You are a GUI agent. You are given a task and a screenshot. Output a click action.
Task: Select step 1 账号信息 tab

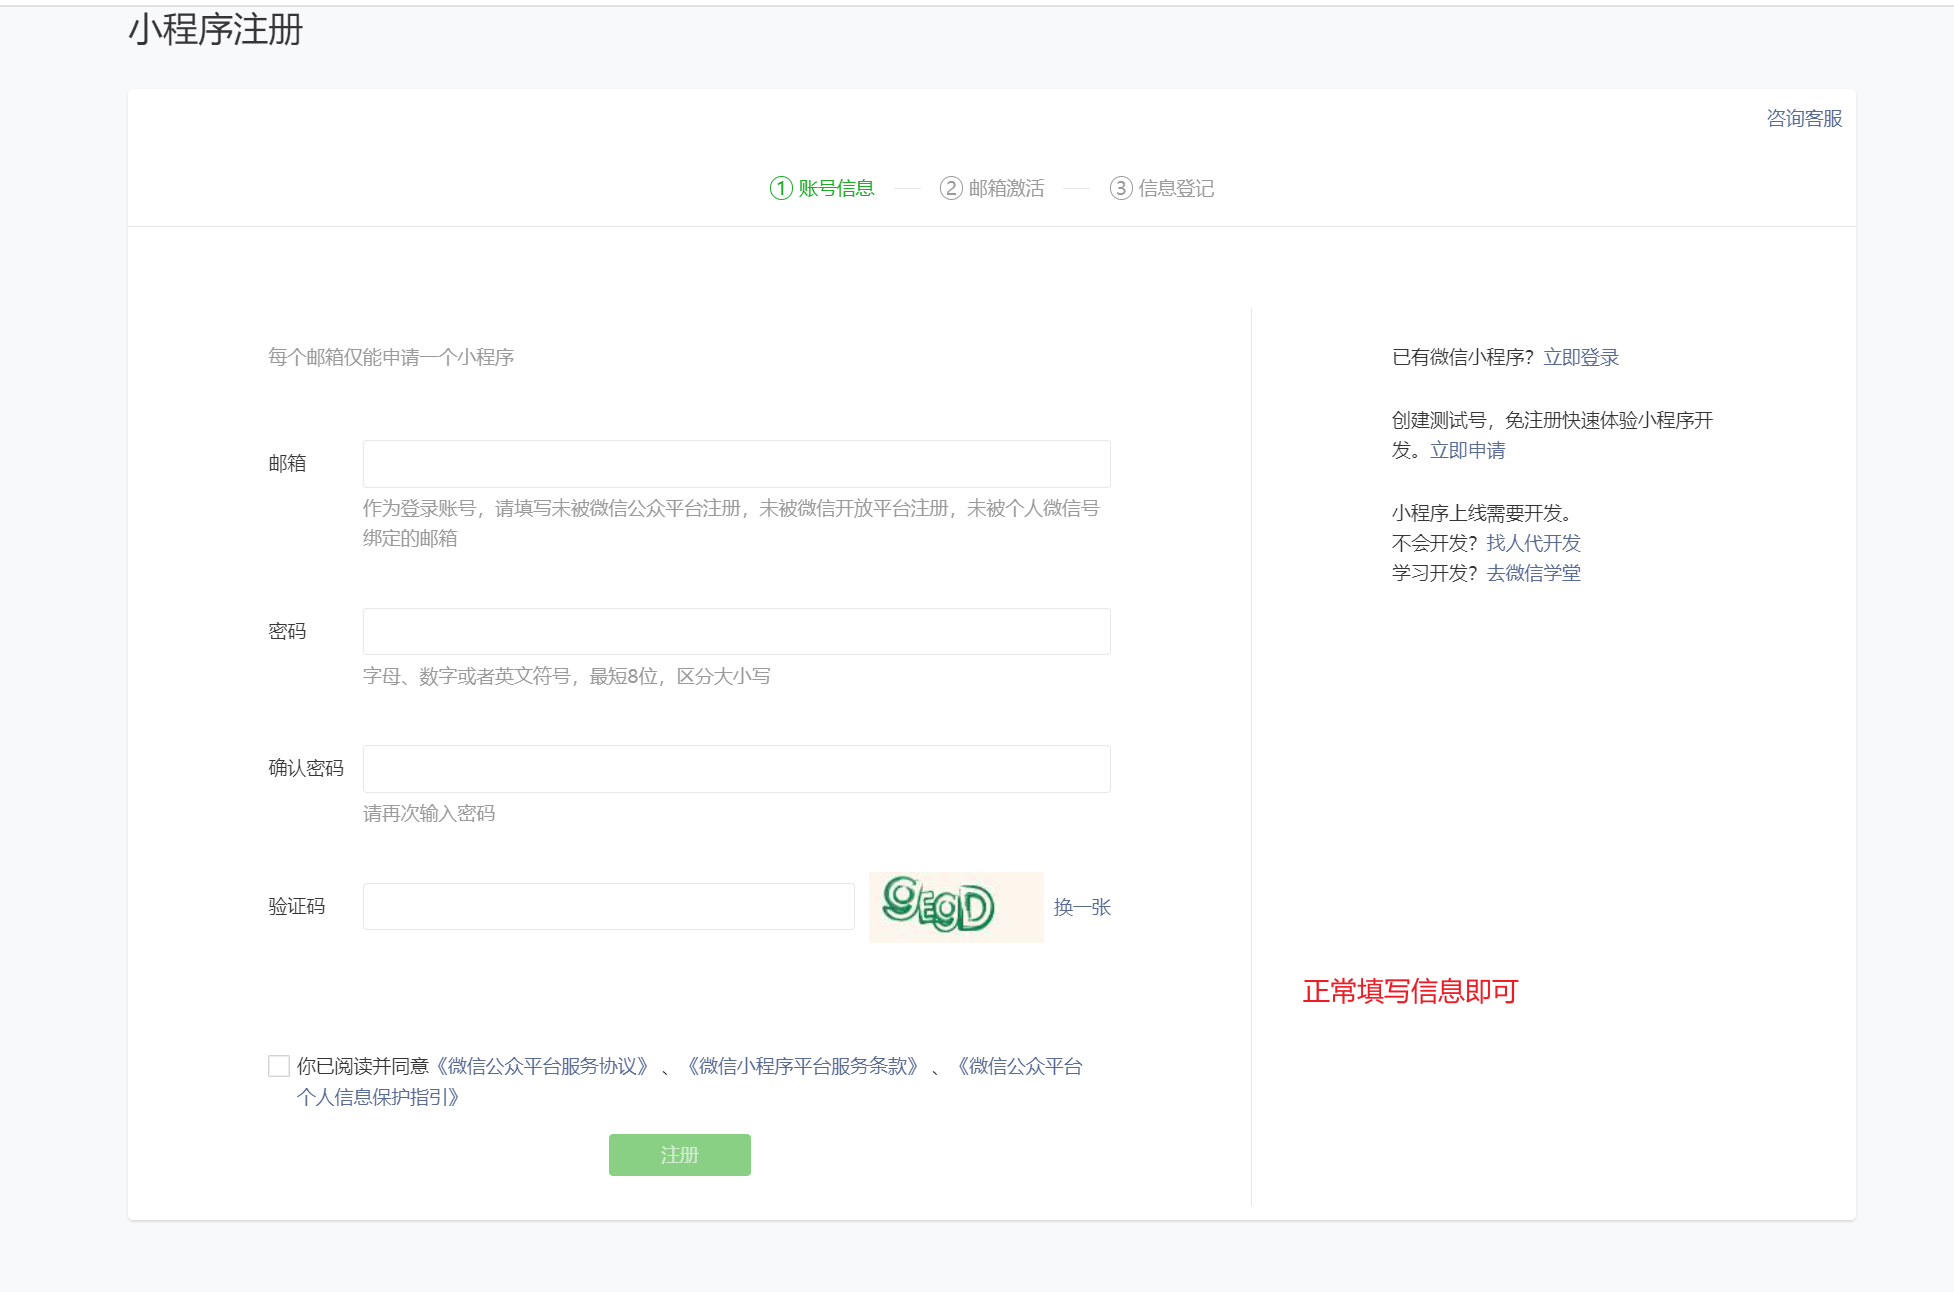pyautogui.click(x=822, y=188)
